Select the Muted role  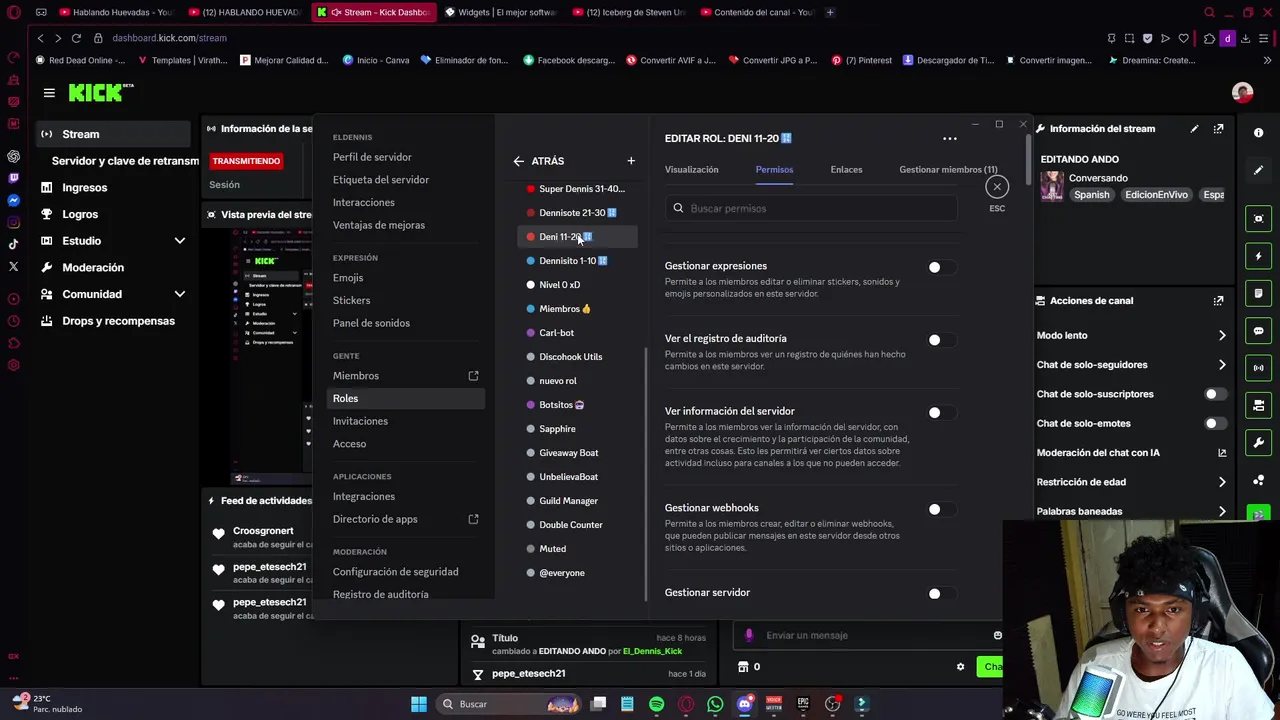[577, 549]
